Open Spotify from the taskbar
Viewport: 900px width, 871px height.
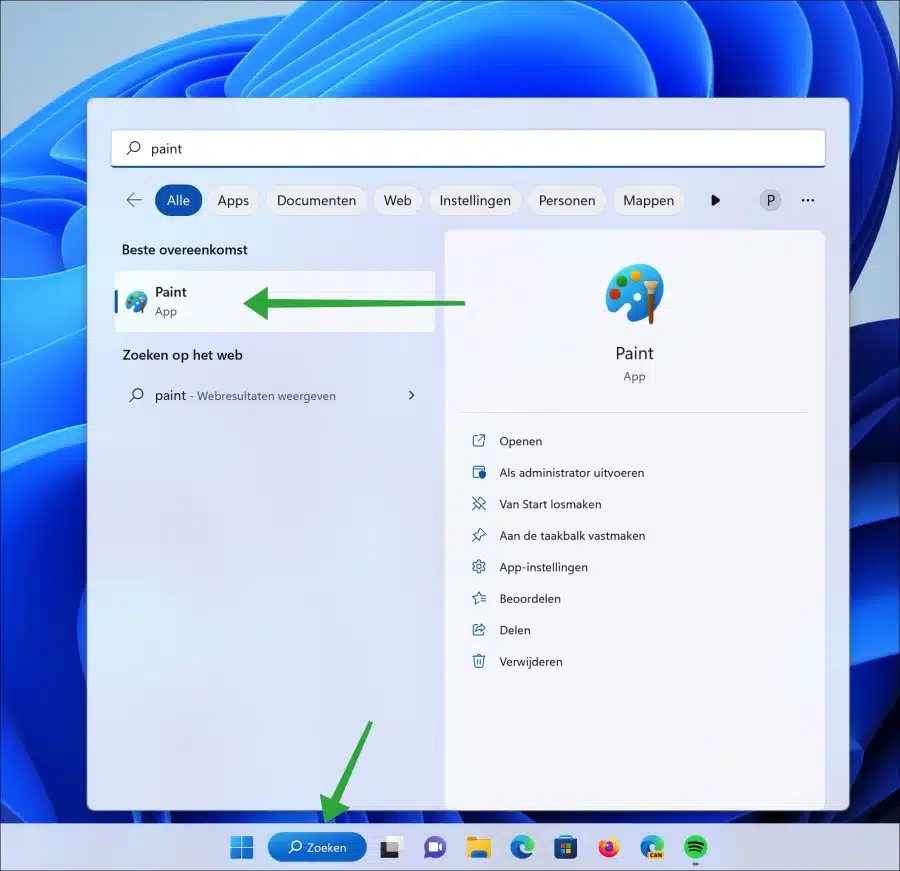(x=695, y=847)
